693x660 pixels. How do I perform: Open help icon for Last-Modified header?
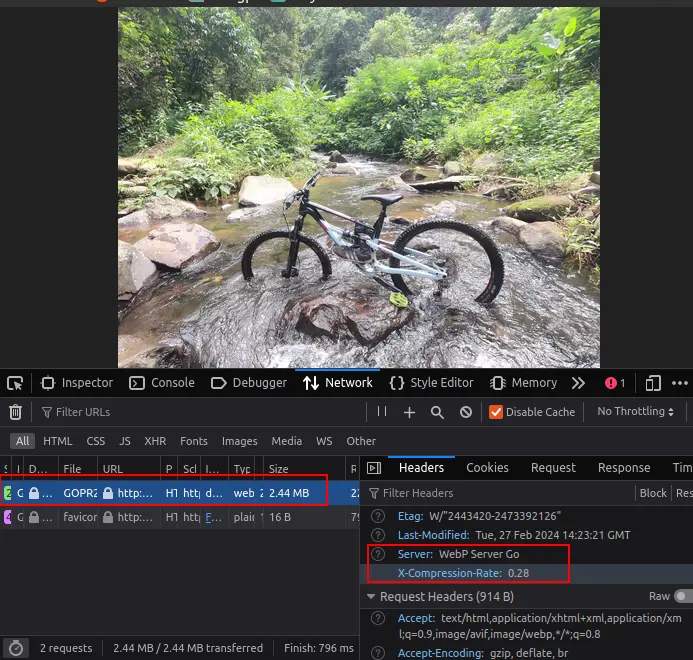378,535
